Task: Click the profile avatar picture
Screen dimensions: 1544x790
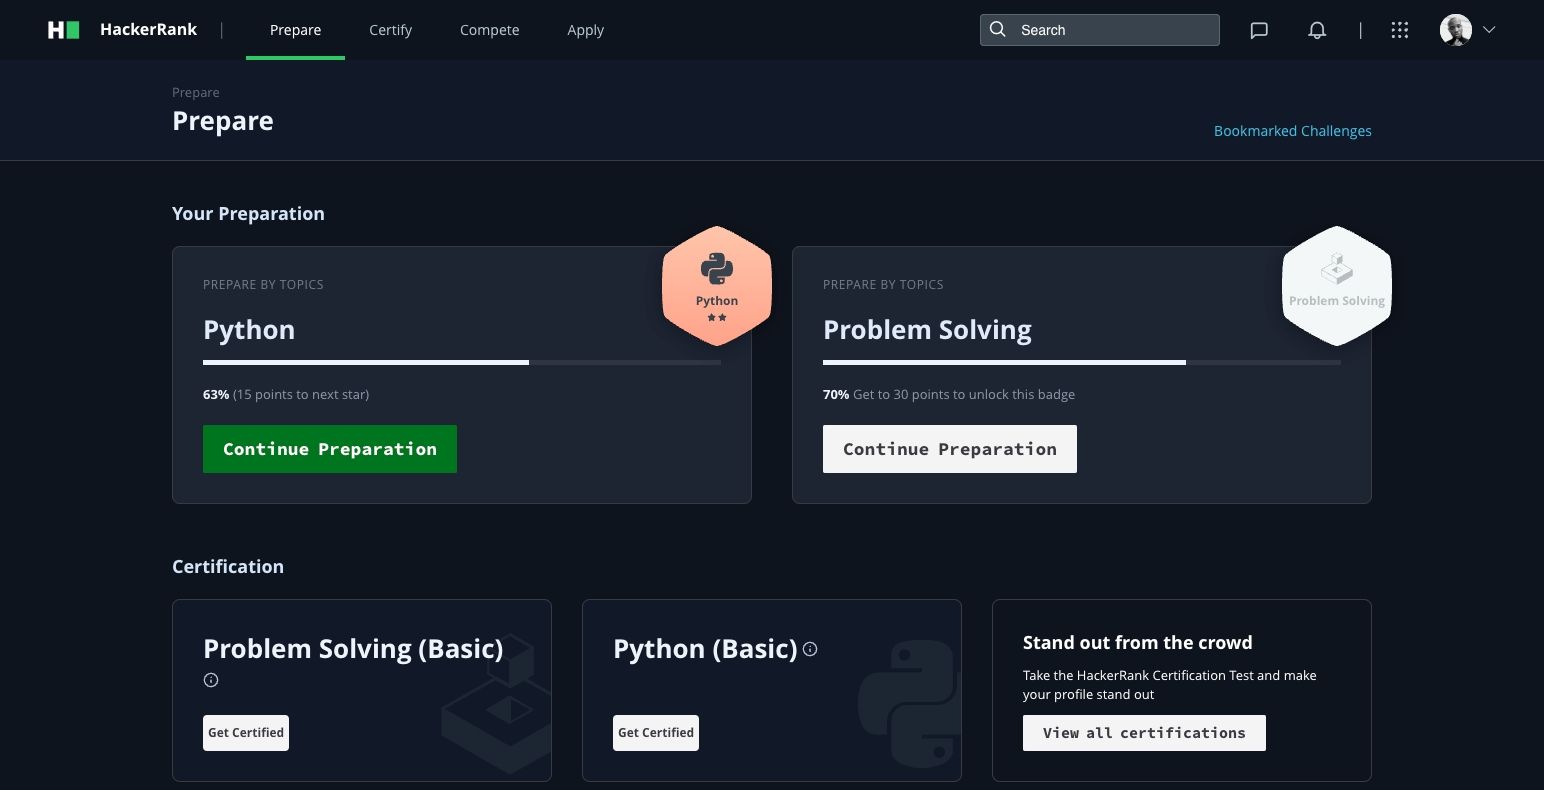Action: click(x=1456, y=29)
